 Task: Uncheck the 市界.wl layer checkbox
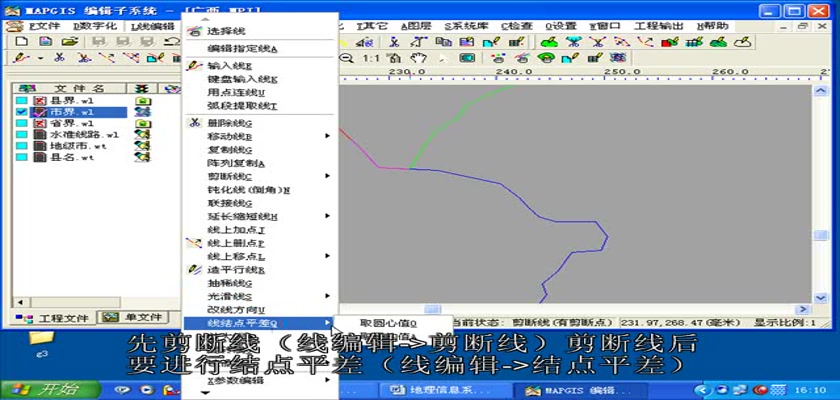tap(21, 112)
